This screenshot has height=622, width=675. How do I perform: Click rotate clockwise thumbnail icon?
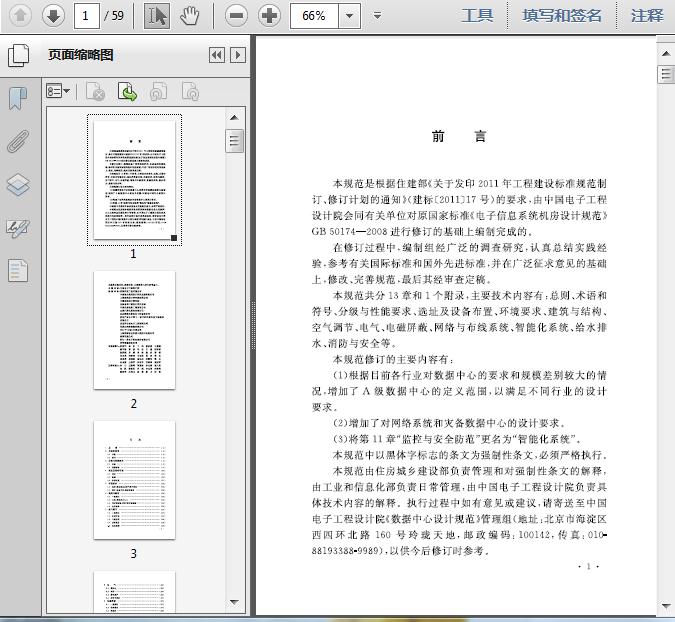coord(190,92)
